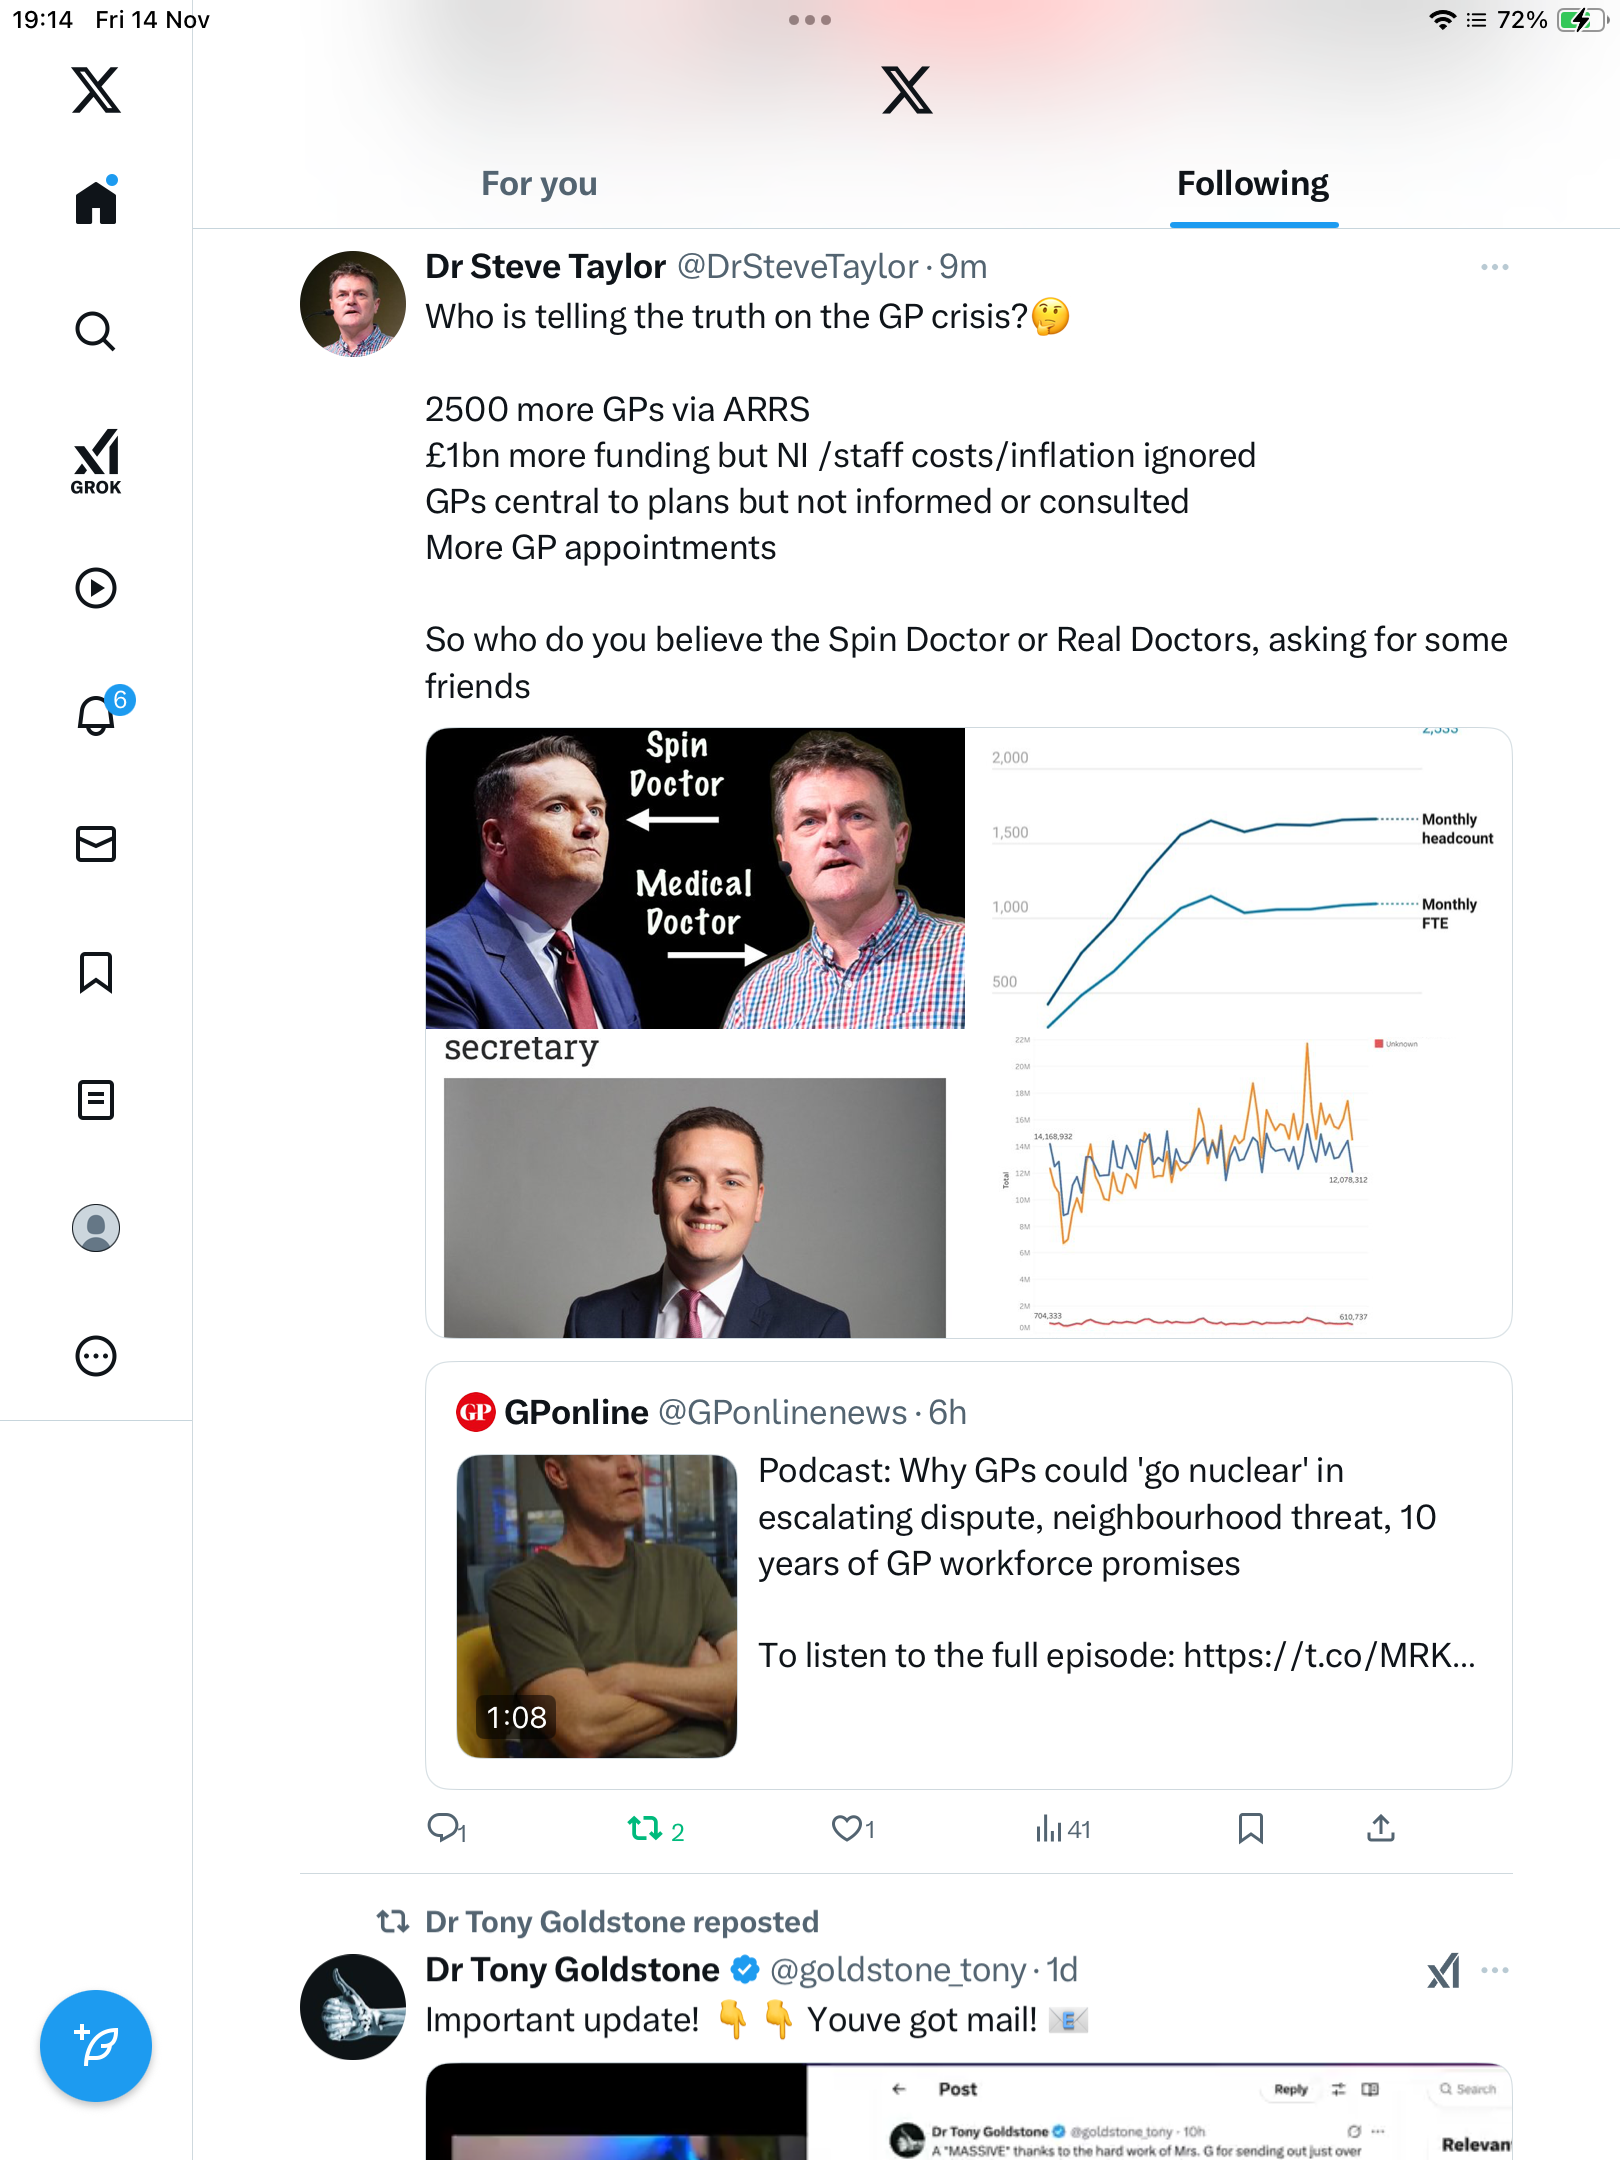Undo repost on Dr Steve Taylor's post
1620x2160 pixels.
click(646, 1829)
